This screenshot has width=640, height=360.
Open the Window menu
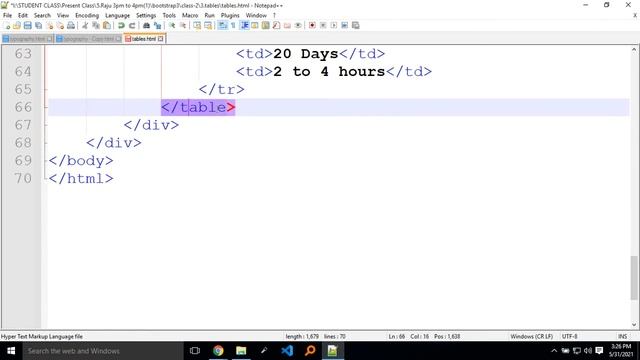coord(256,15)
